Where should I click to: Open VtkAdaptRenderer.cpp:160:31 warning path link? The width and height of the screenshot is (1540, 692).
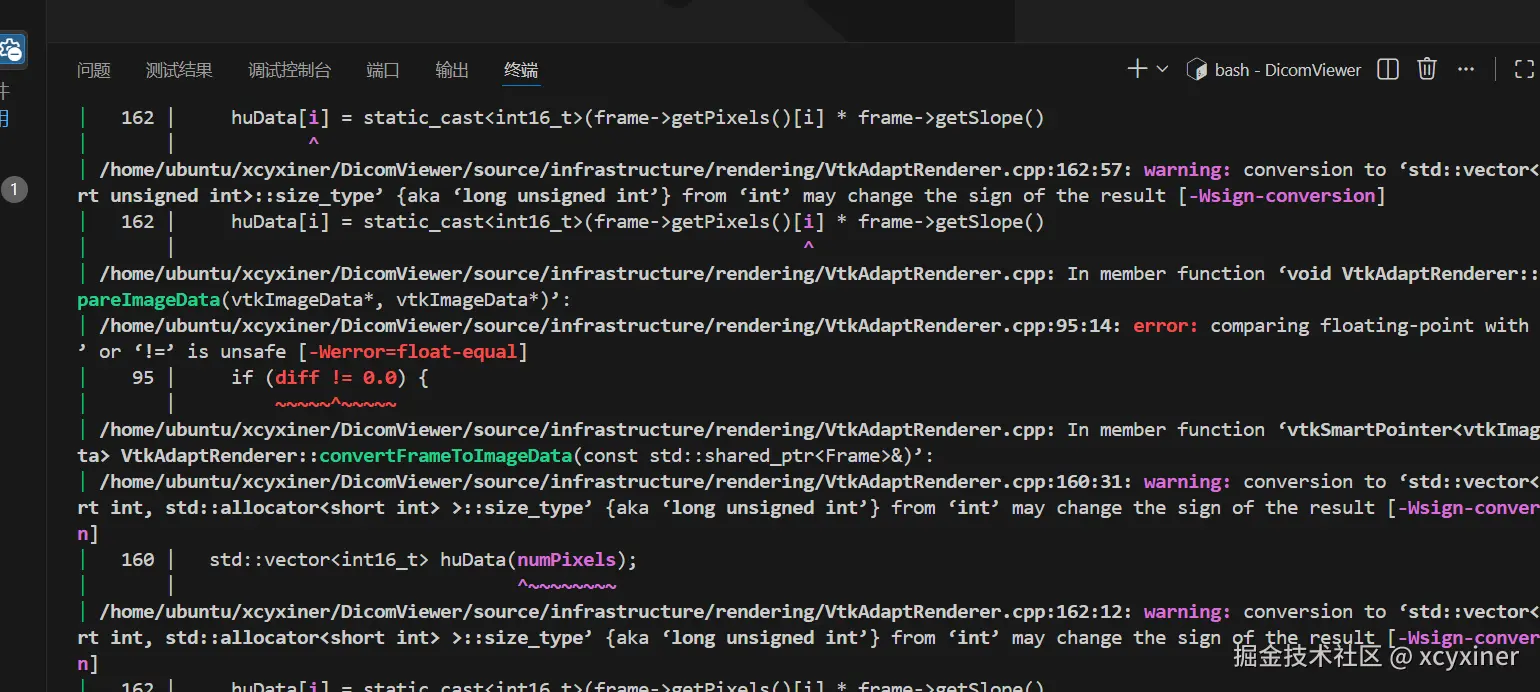[x=616, y=482]
